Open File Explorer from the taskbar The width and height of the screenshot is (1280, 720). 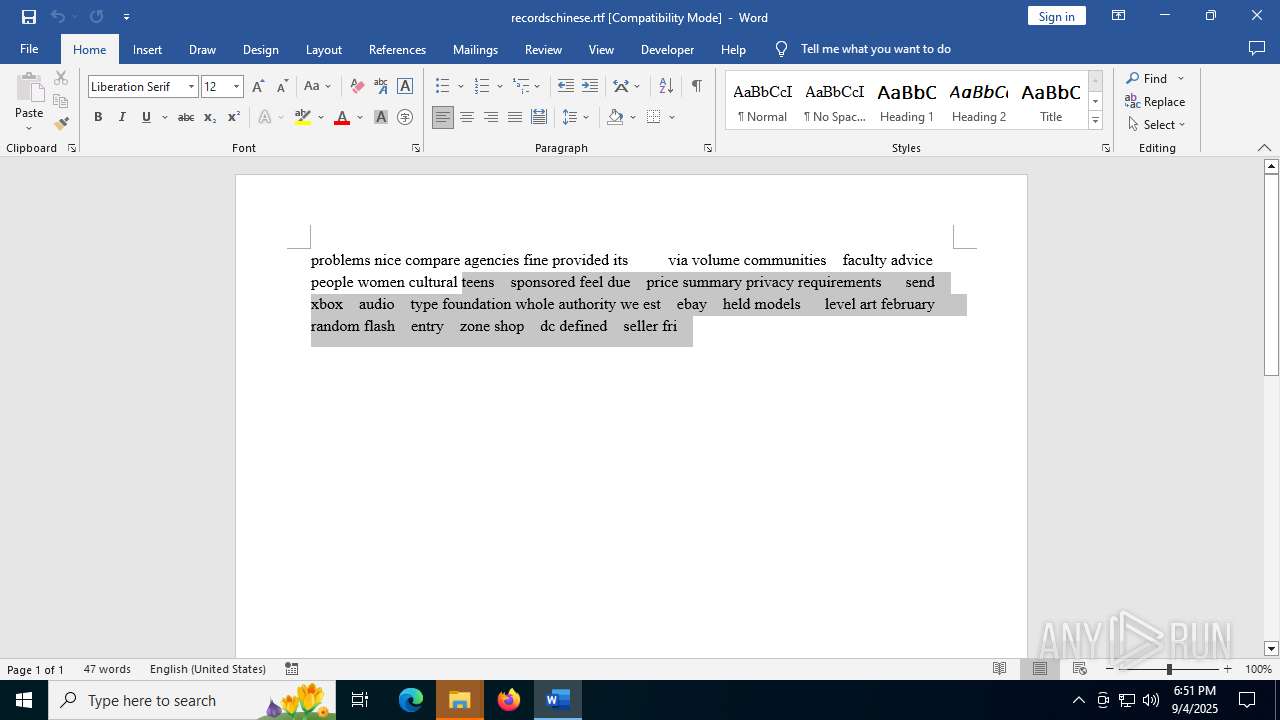[460, 700]
